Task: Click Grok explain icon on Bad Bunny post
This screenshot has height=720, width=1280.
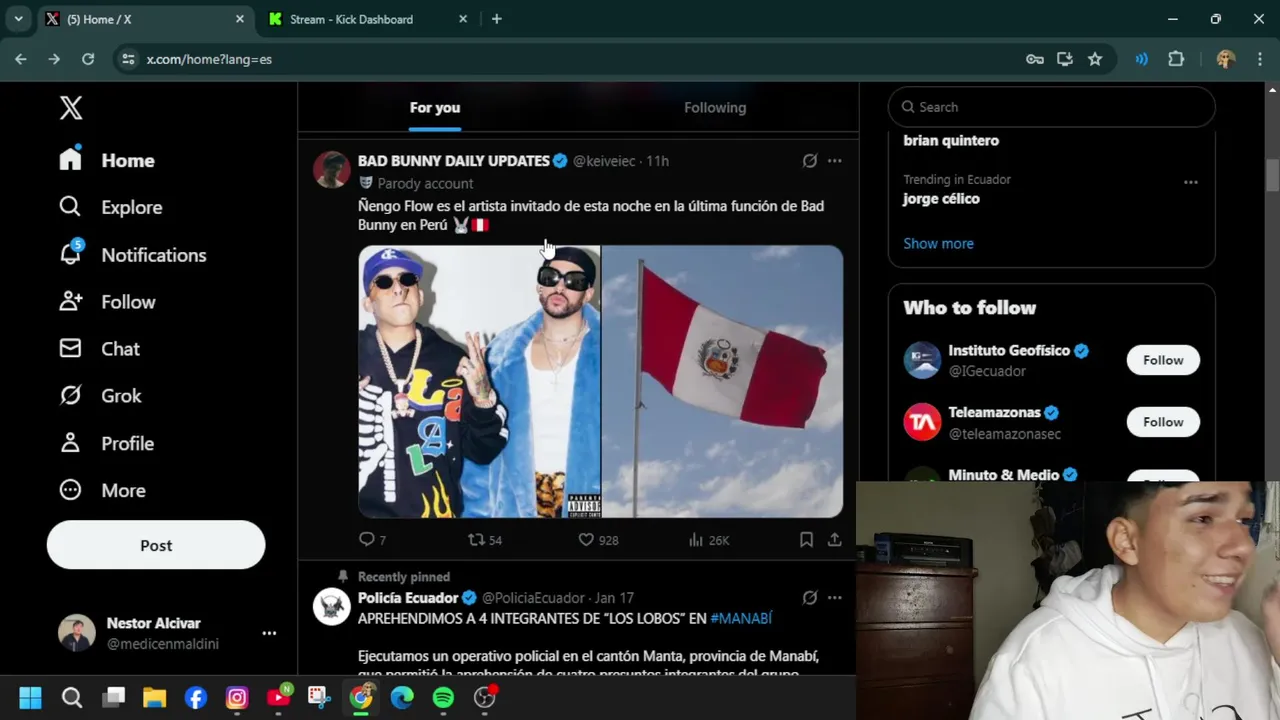Action: pyautogui.click(x=809, y=160)
